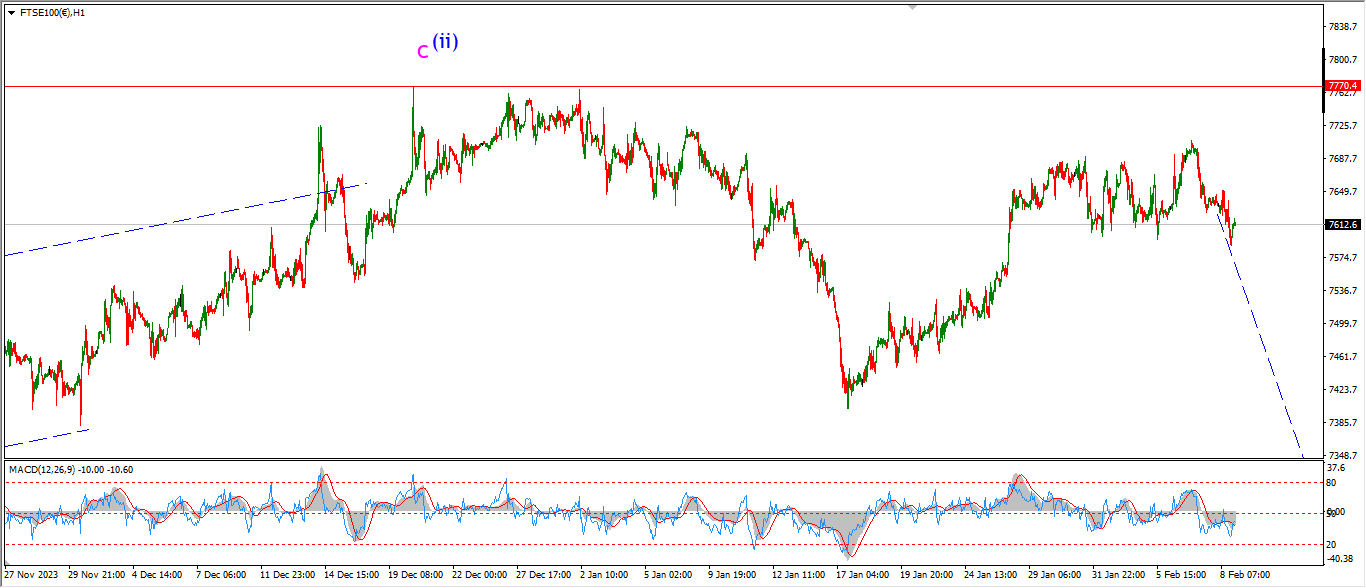Click the 14 Dec 15:00 time label
The width and height of the screenshot is (1366, 588).
tap(353, 575)
